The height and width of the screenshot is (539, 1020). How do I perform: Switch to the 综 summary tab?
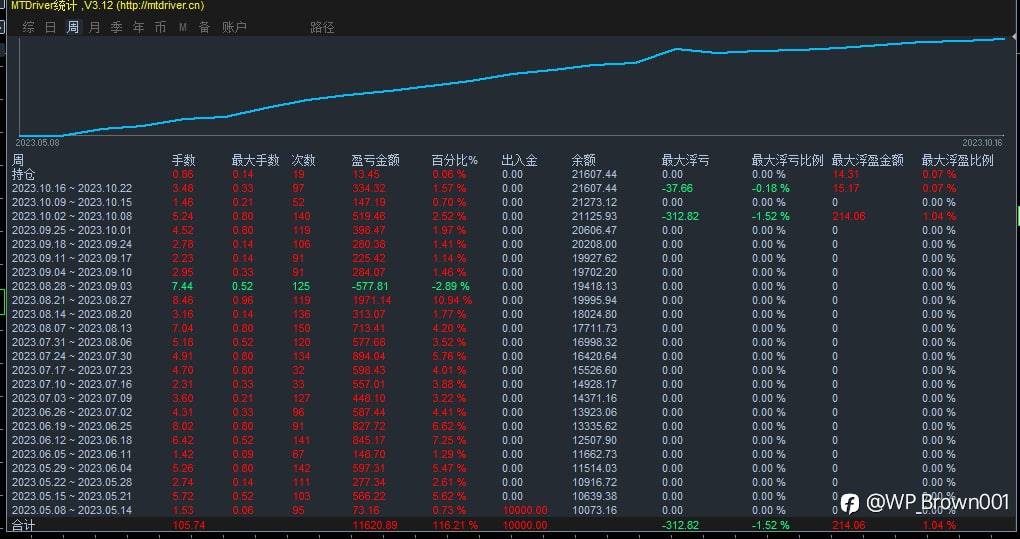[29, 27]
